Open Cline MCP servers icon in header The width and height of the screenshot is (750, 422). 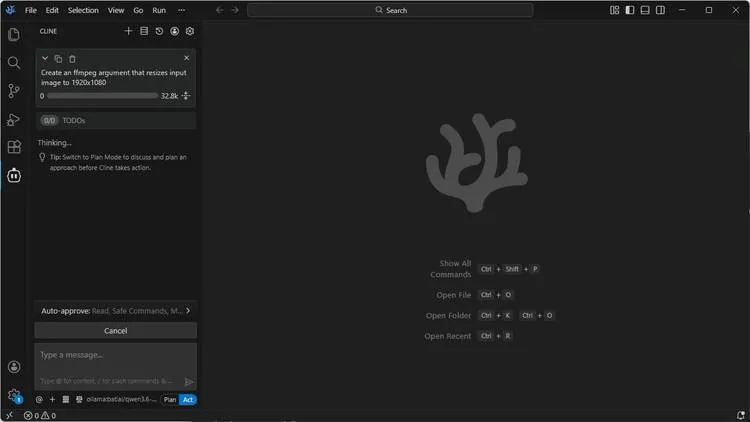(144, 31)
